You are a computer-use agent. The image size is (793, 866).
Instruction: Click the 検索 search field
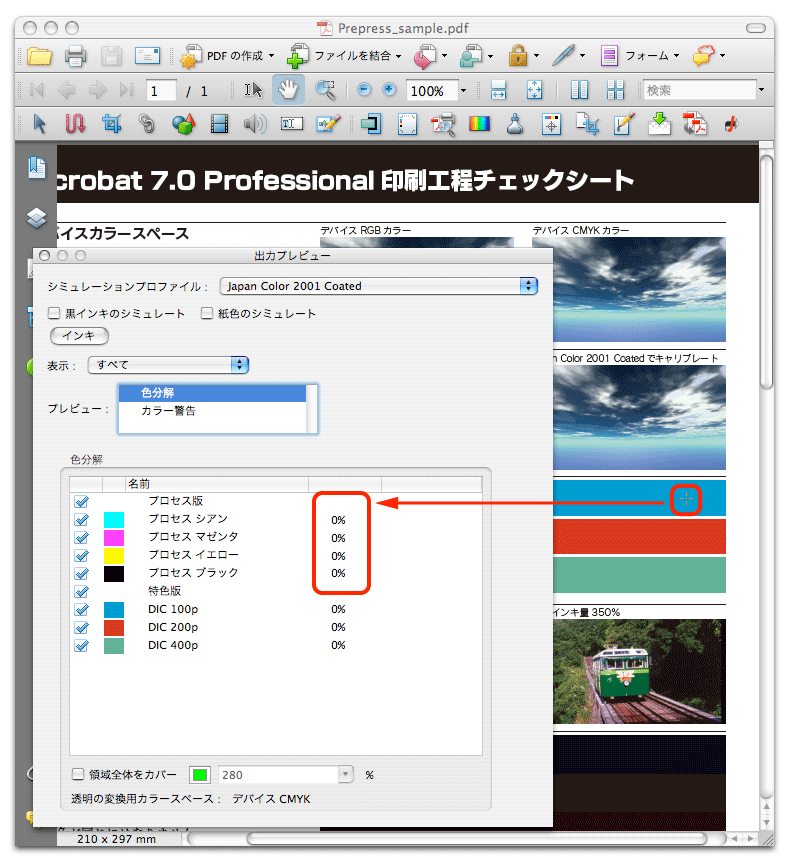(699, 89)
